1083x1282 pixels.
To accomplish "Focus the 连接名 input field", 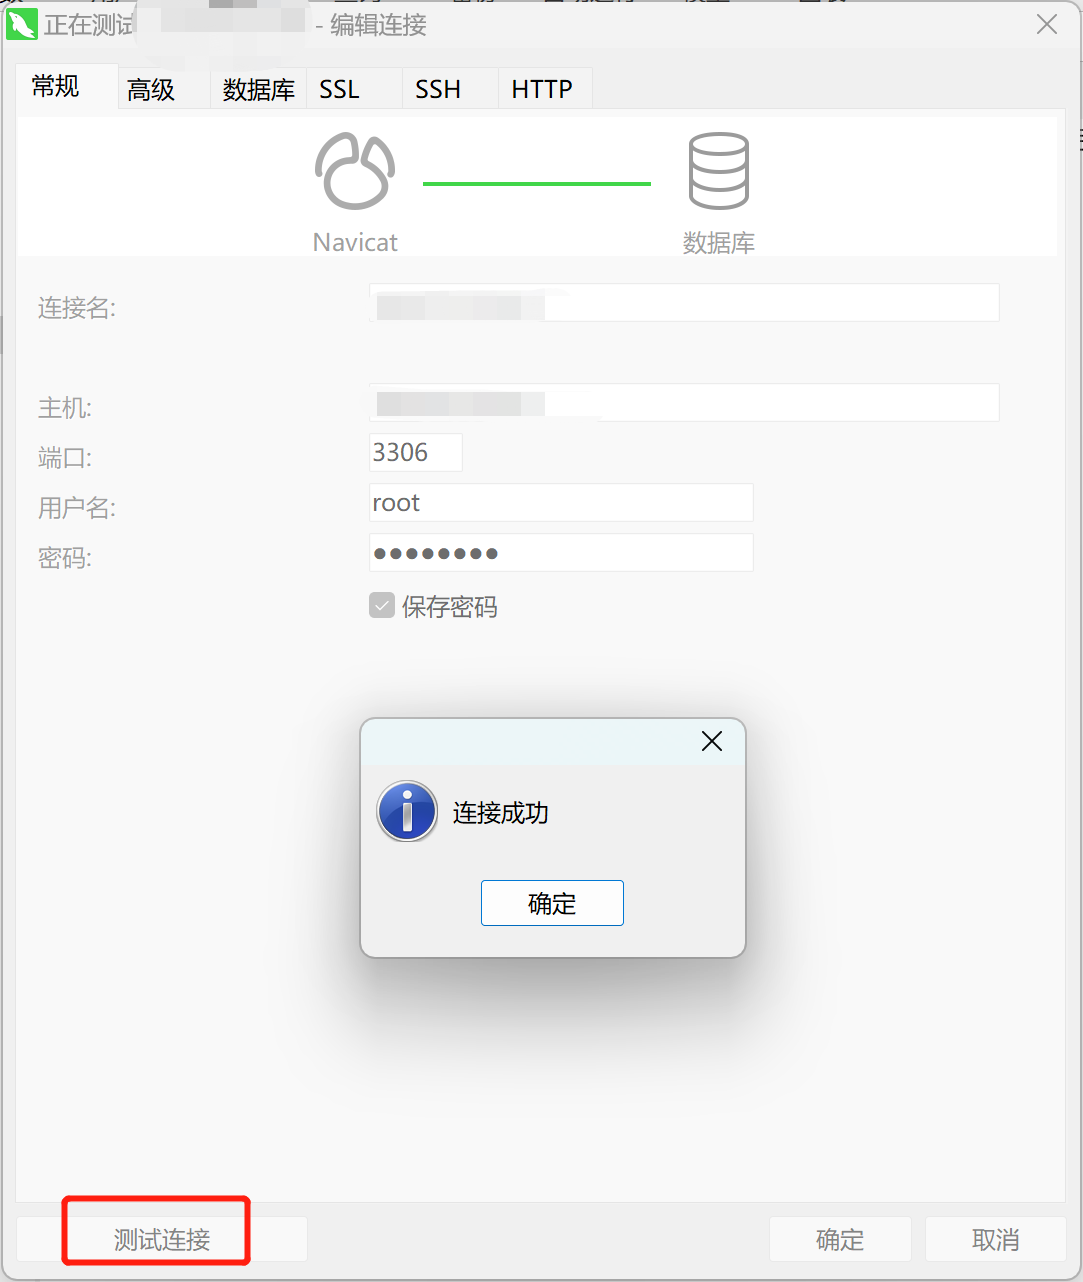I will [684, 303].
